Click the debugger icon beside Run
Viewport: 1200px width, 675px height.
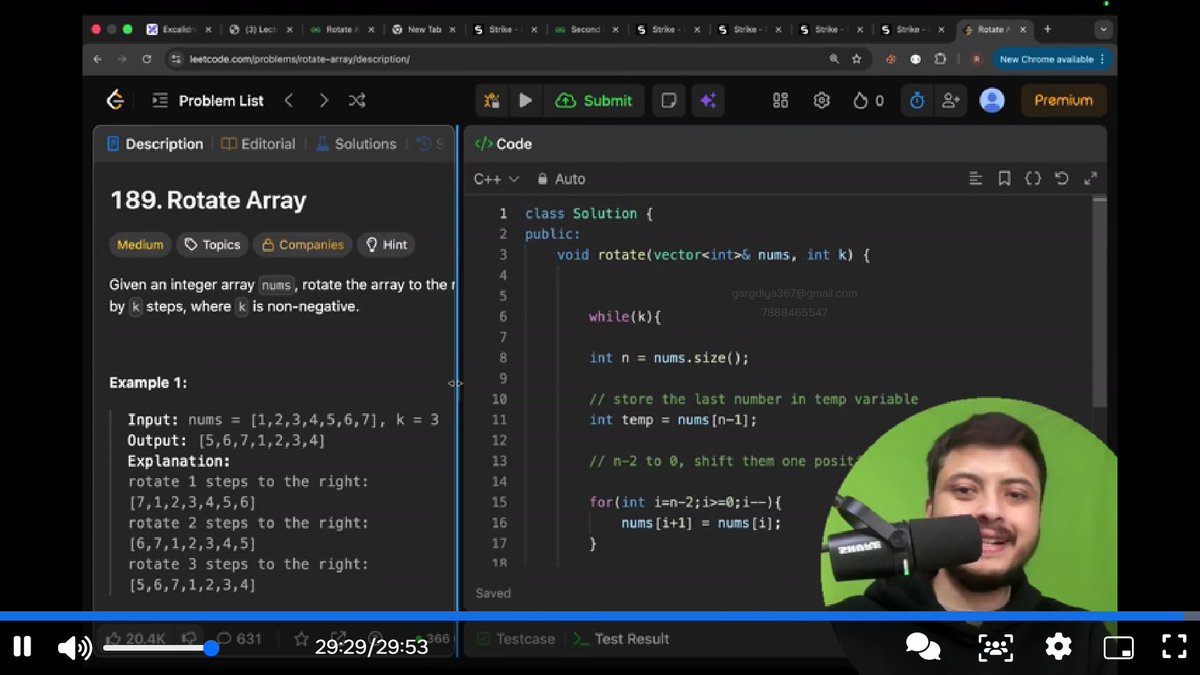[491, 100]
